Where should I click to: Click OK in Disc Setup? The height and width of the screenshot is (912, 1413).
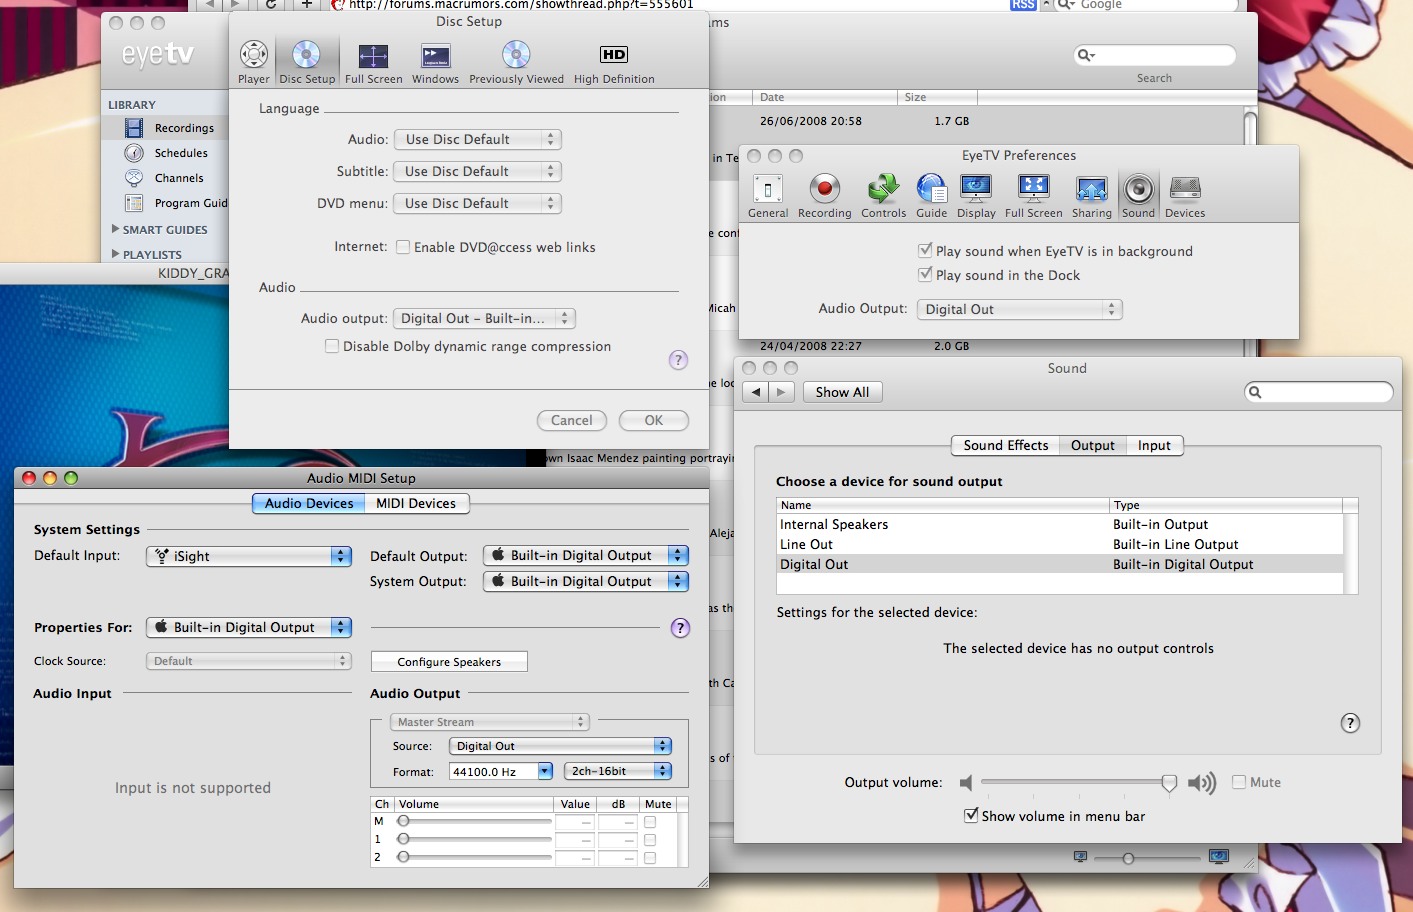pos(654,420)
